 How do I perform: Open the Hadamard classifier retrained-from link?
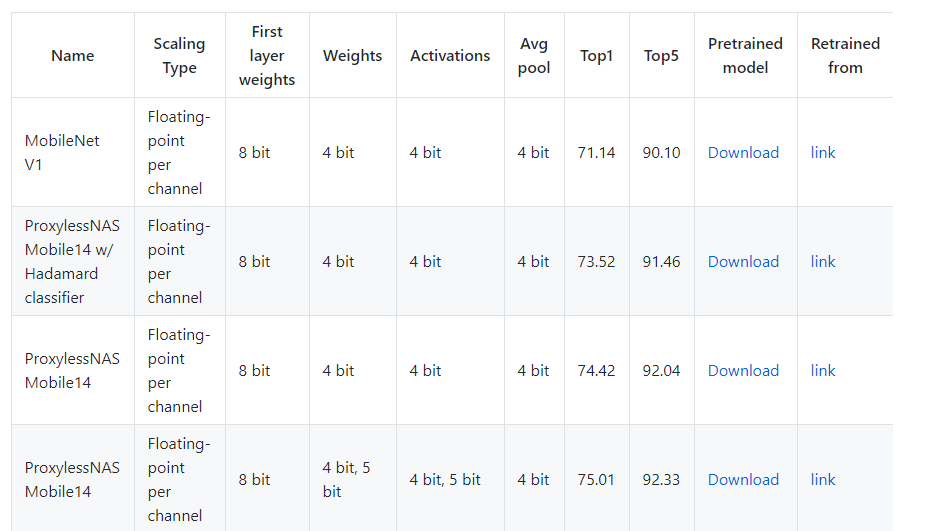823,262
